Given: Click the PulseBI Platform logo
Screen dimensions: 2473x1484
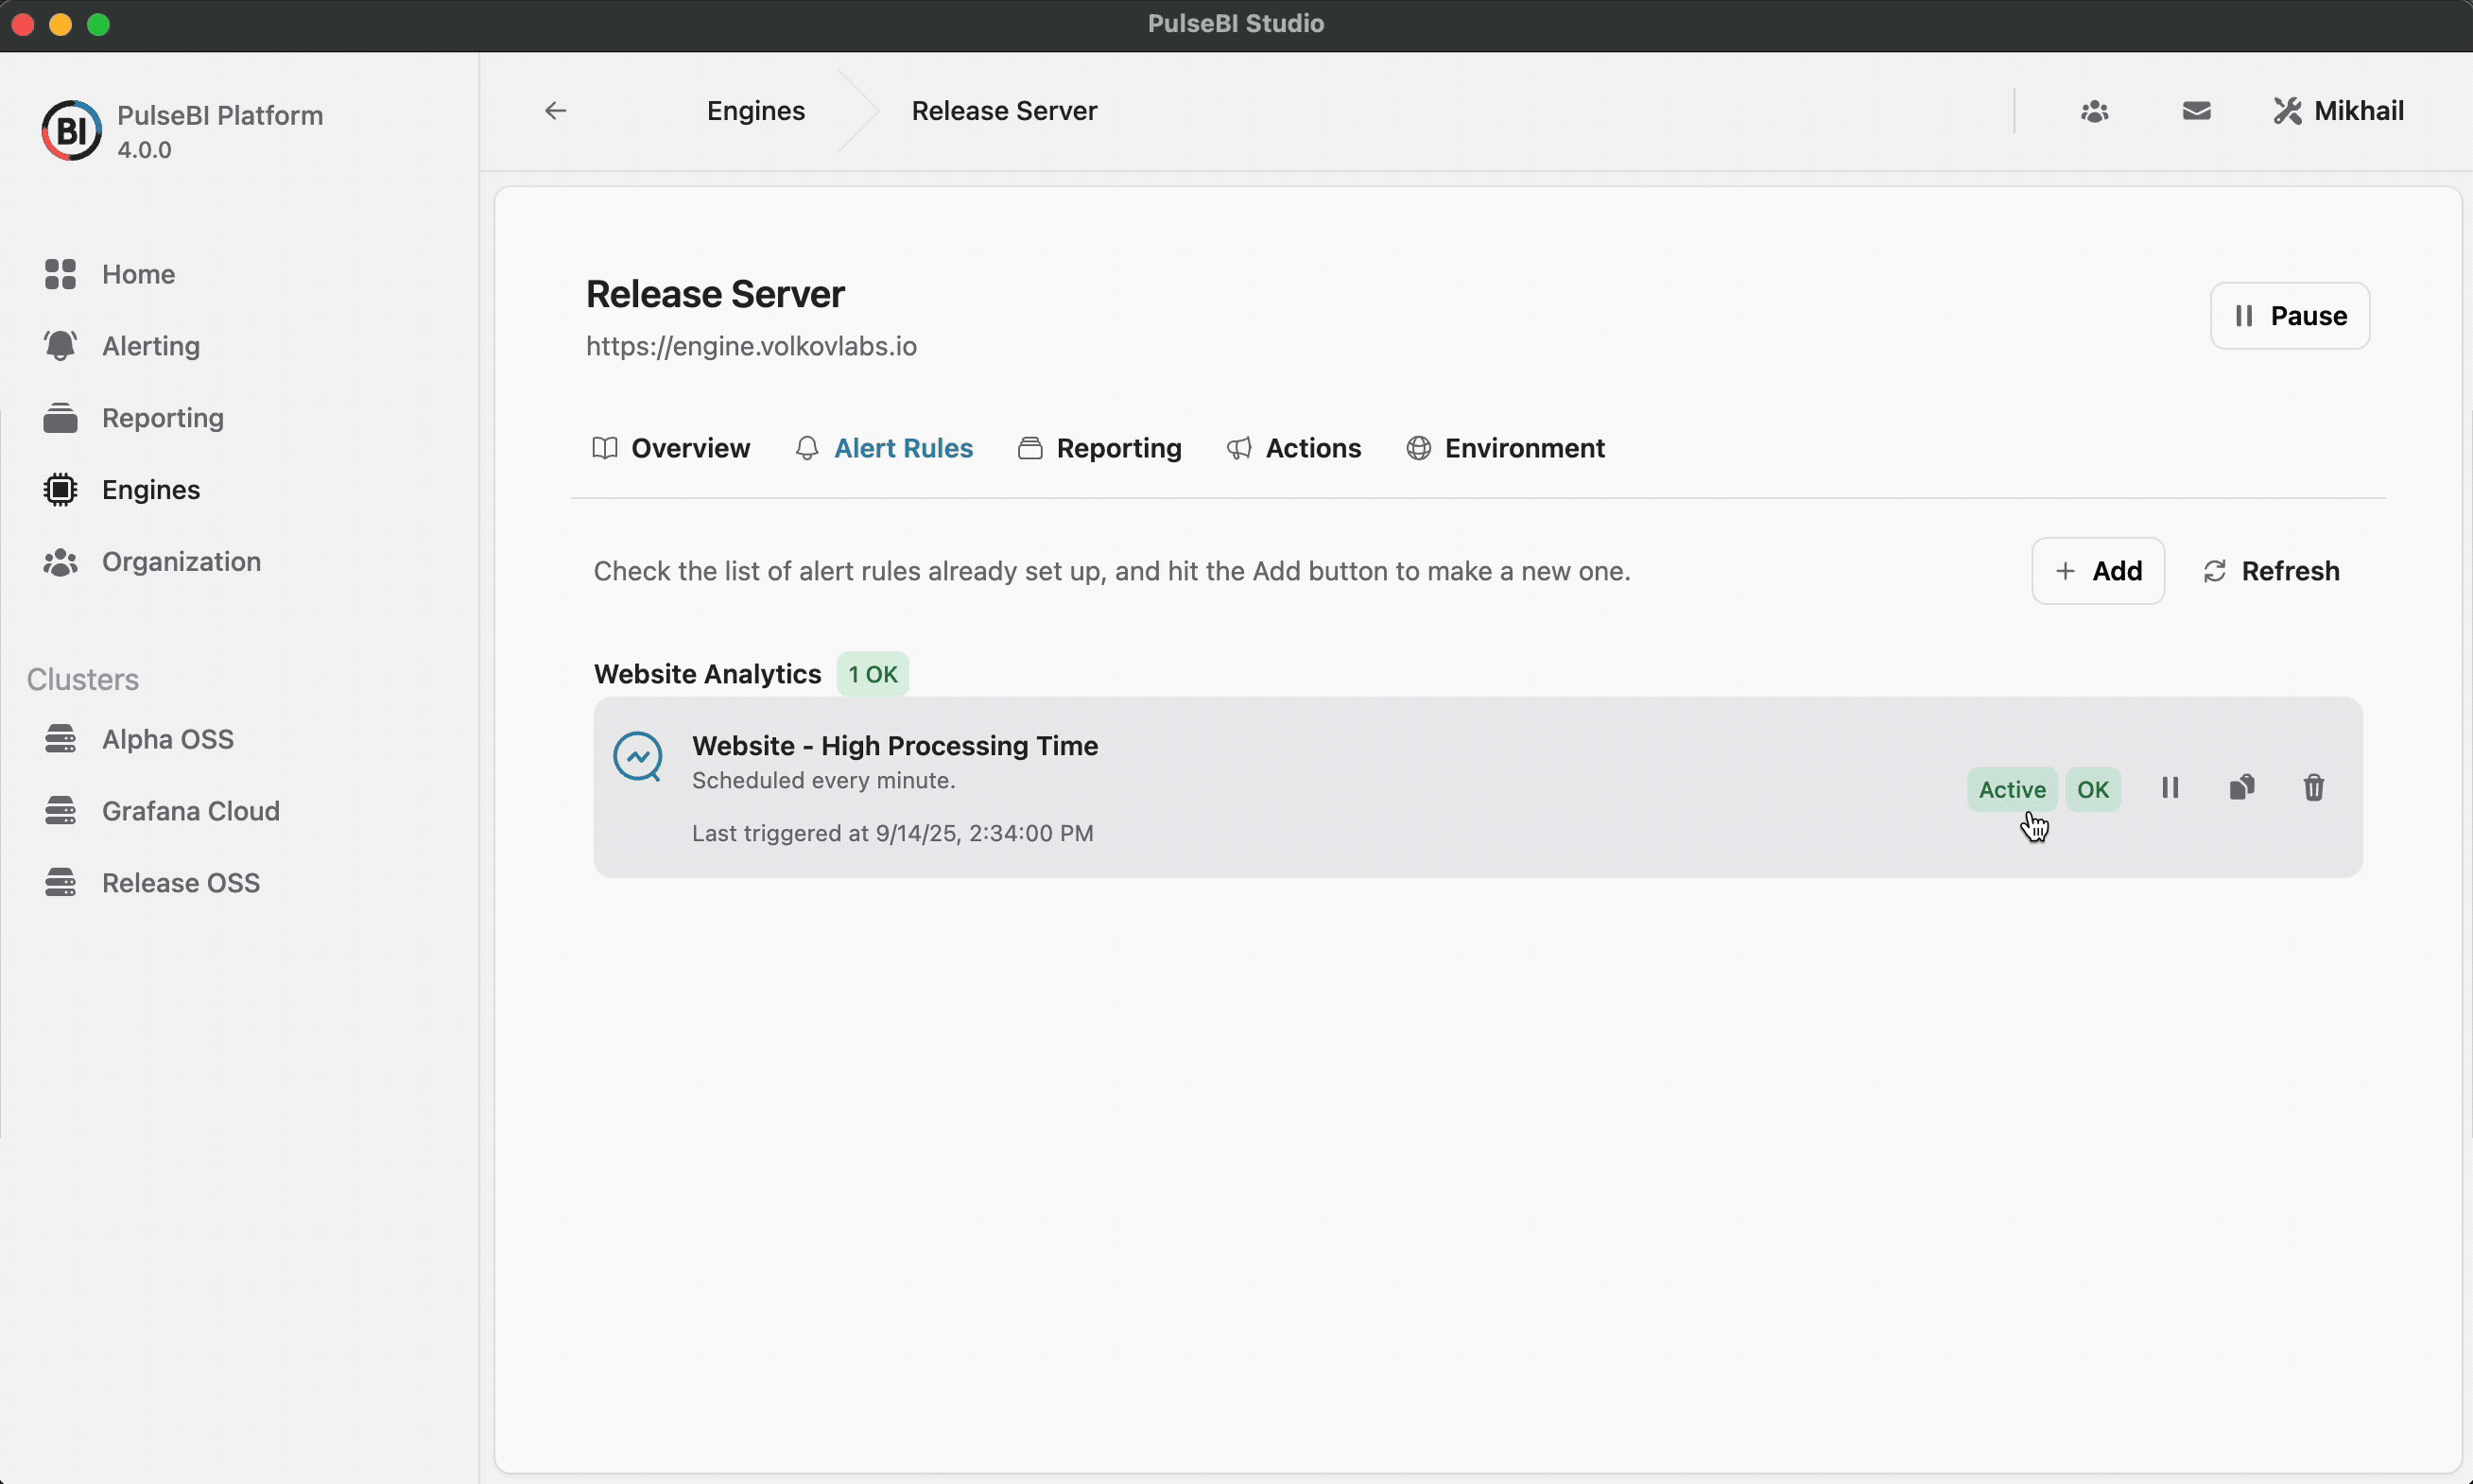Looking at the screenshot, I should pos(71,130).
